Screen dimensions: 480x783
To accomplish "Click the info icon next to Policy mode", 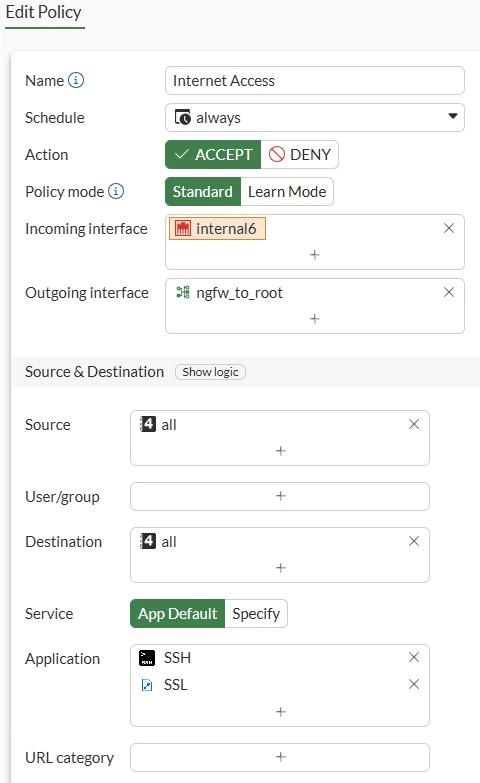I will [116, 191].
